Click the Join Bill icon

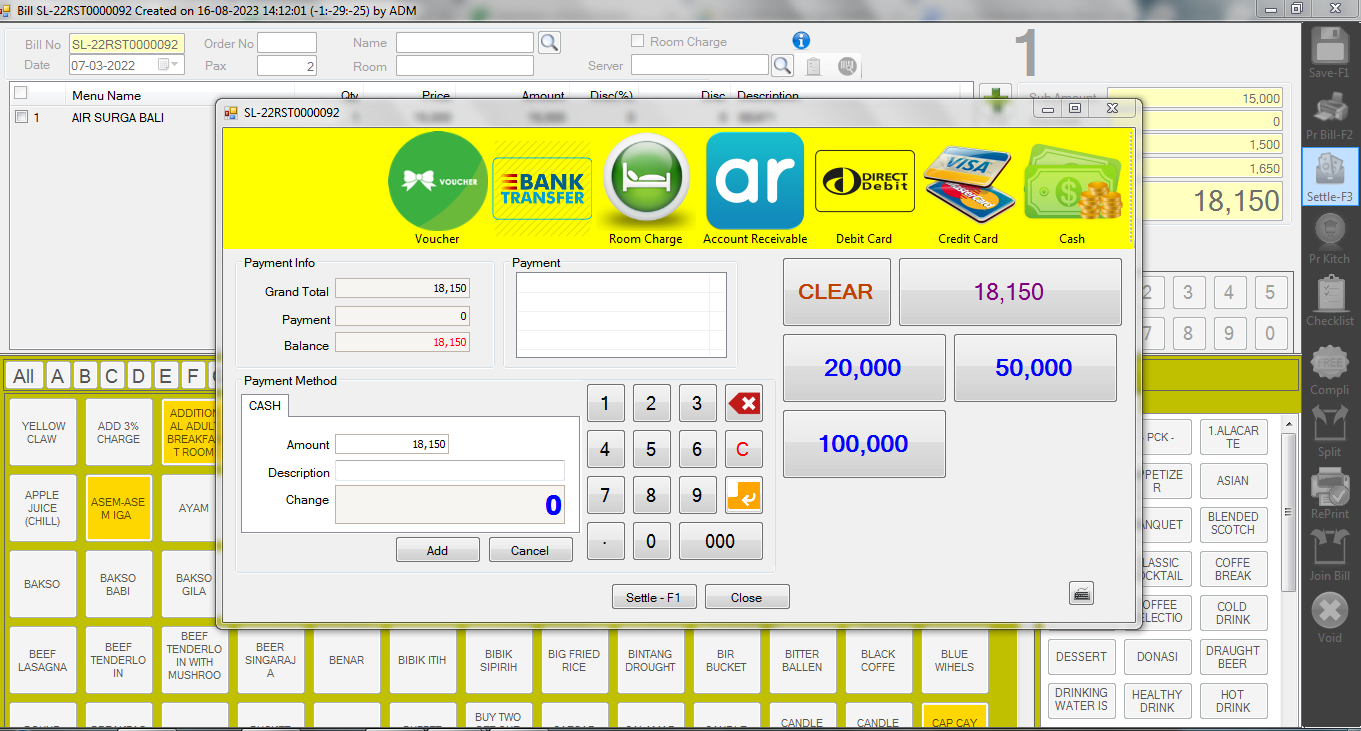click(x=1330, y=549)
